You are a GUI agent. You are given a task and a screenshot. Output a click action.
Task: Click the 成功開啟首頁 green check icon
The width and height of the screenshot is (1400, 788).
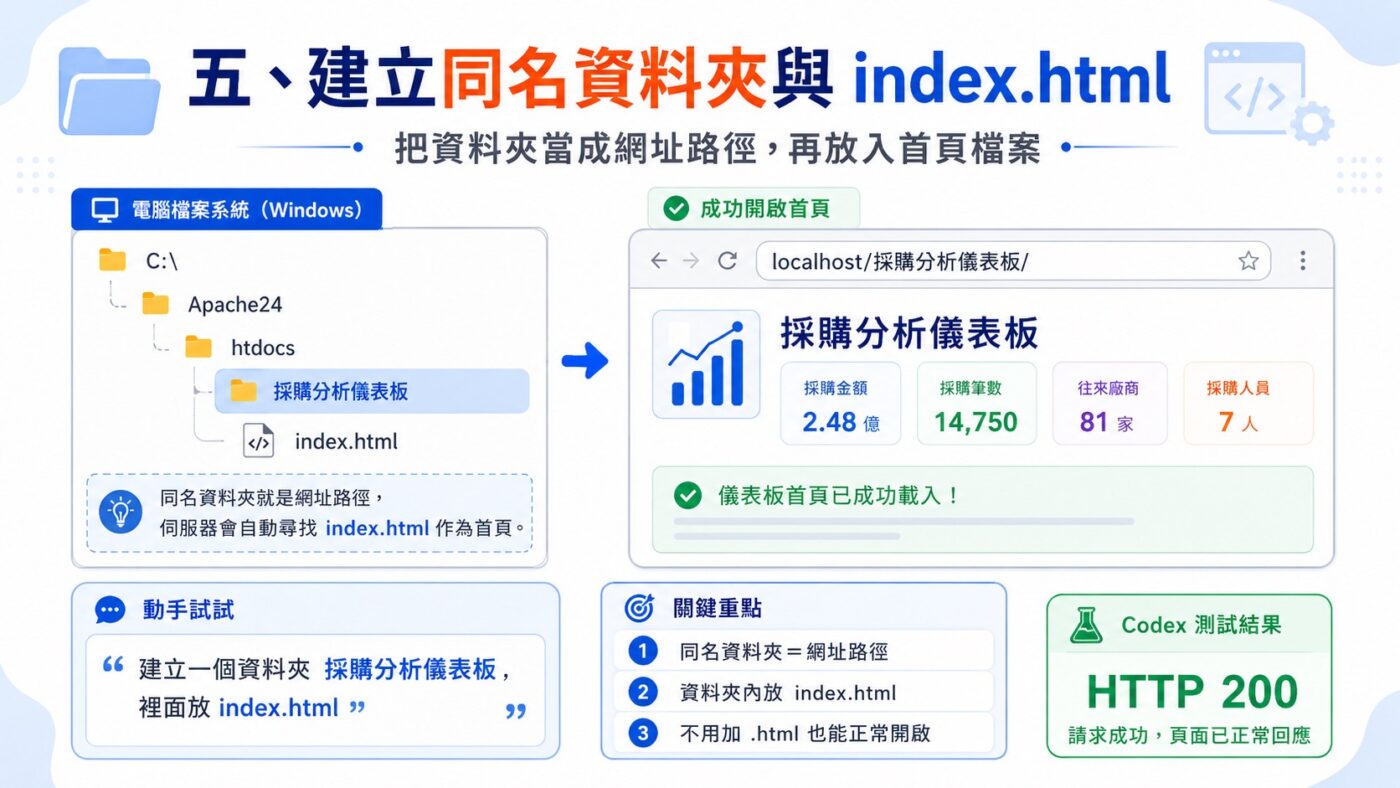676,209
